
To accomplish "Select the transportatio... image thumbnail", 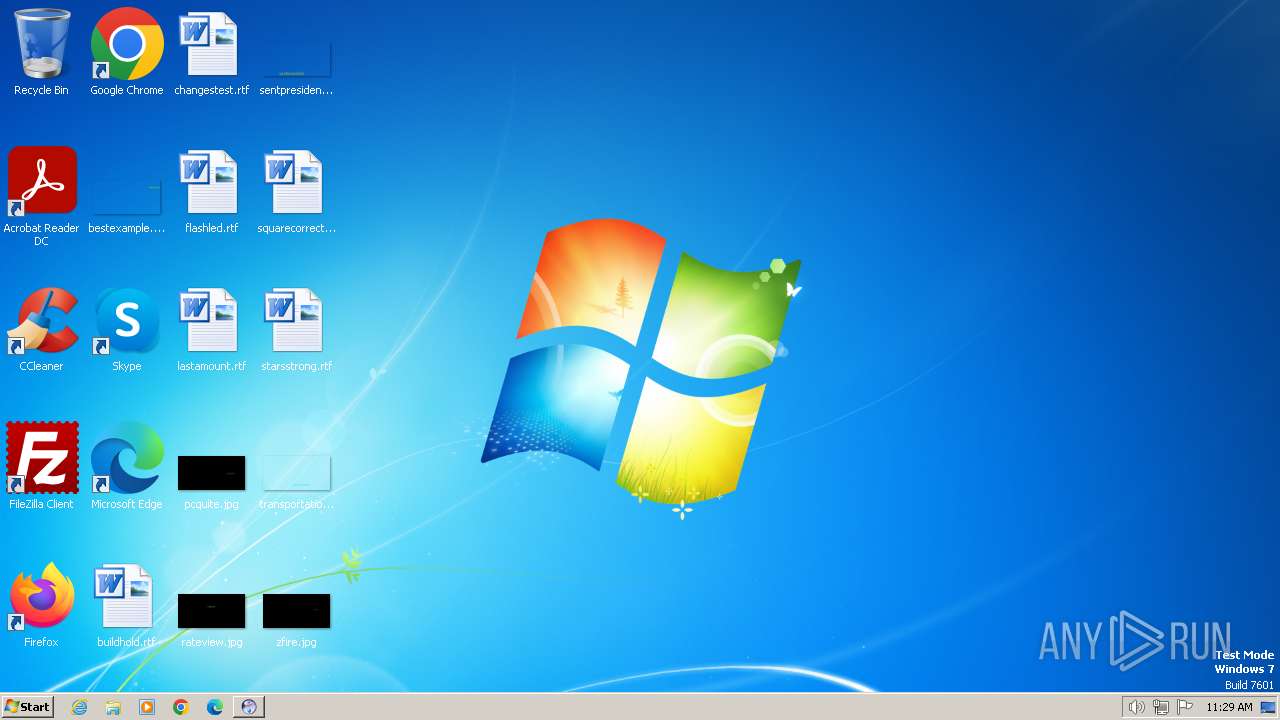I will pyautogui.click(x=296, y=473).
